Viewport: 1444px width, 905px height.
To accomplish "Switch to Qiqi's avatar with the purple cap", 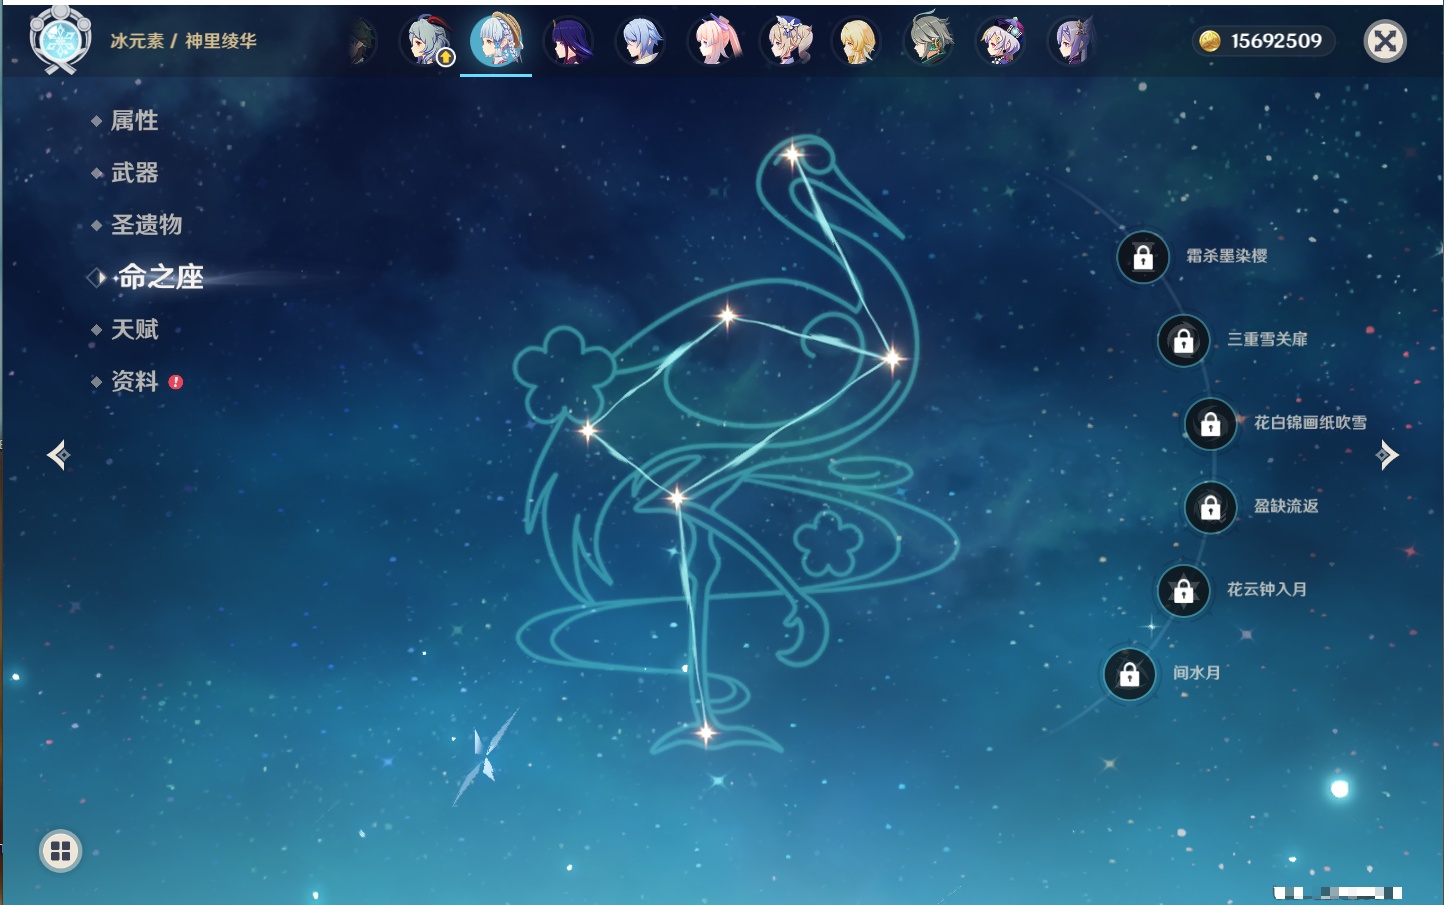I will [1001, 41].
